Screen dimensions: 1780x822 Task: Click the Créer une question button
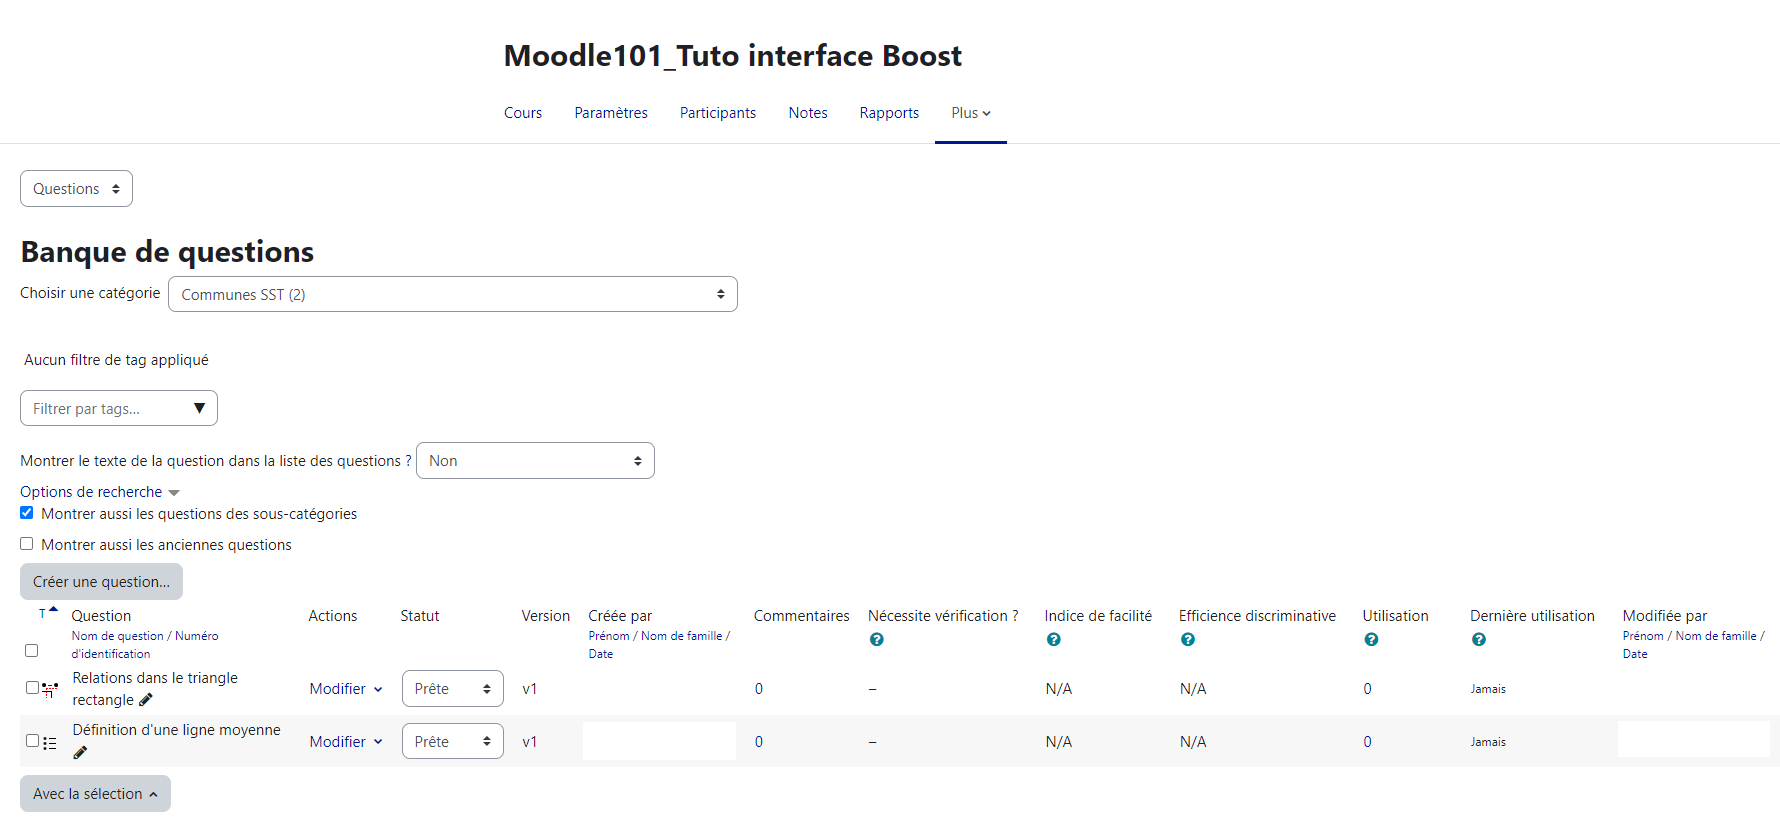tap(101, 581)
